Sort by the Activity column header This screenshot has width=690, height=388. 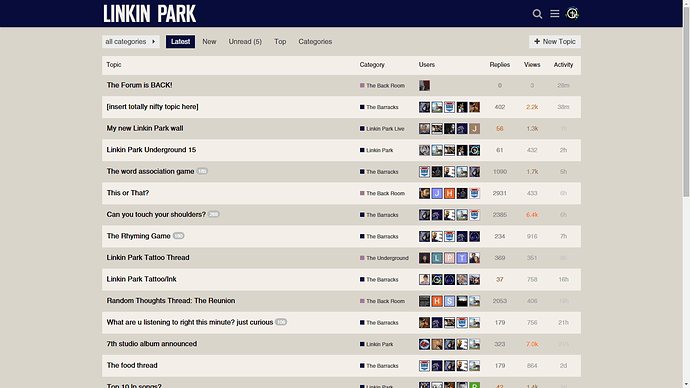[563, 65]
